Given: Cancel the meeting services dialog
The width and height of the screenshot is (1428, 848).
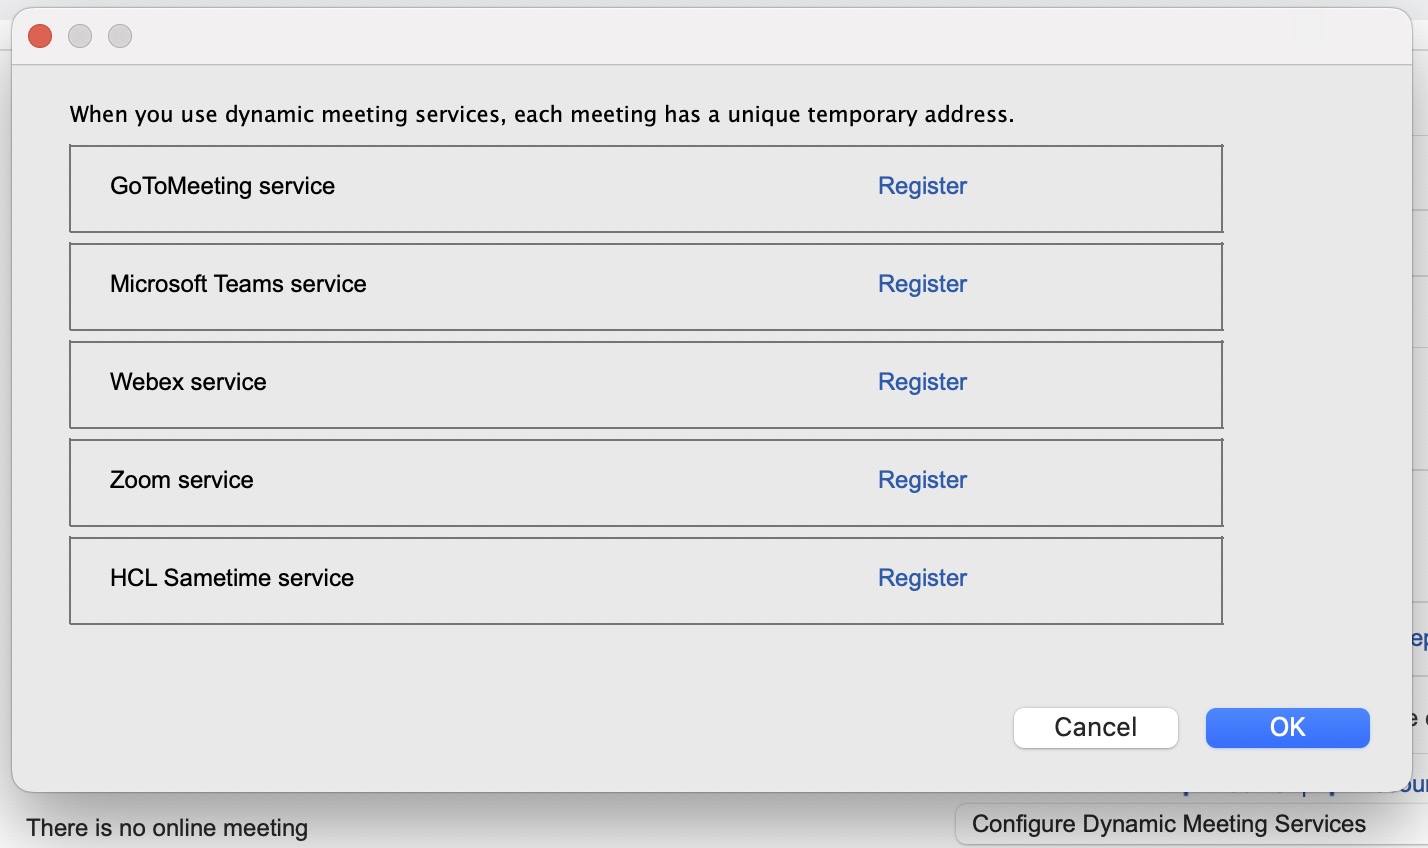Looking at the screenshot, I should click(x=1095, y=727).
